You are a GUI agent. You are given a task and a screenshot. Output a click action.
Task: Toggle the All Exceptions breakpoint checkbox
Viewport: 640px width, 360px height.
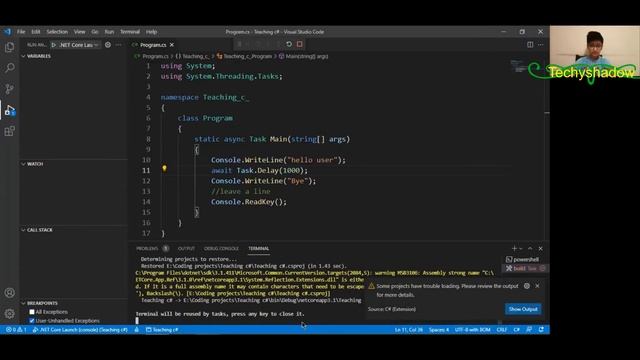click(x=32, y=312)
